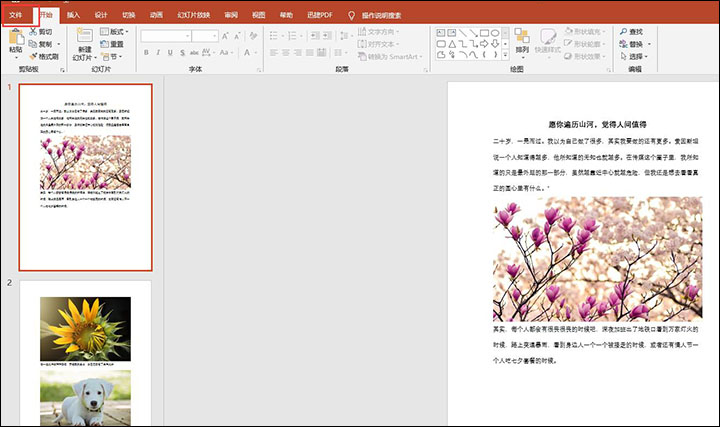Click the 粘贴 (Paste) icon

coord(15,37)
